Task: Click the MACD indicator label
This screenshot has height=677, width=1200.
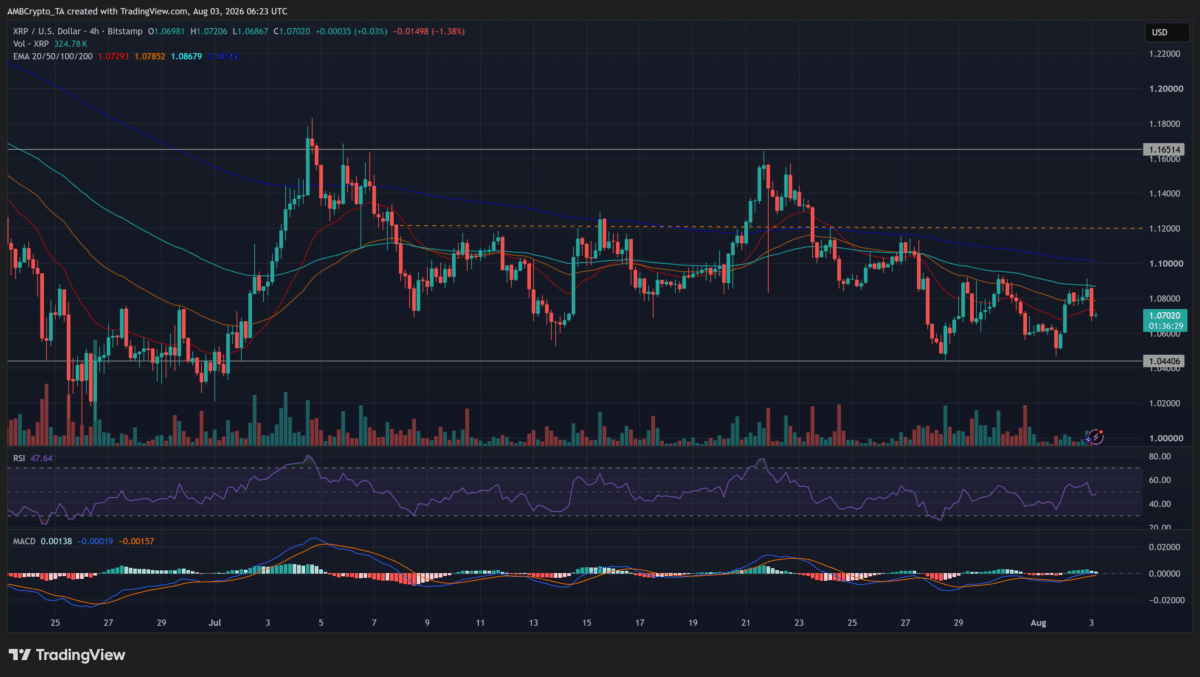Action: (22, 541)
